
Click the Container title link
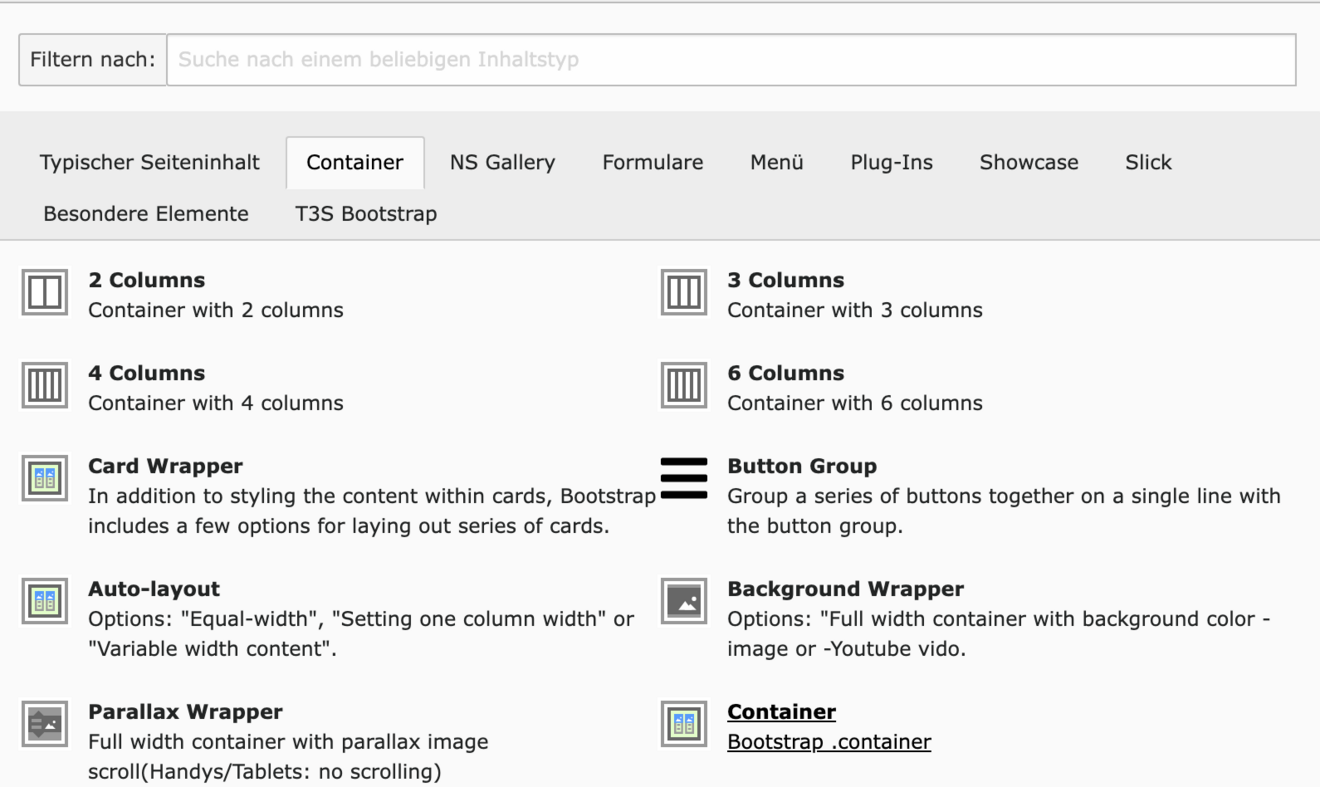pos(781,712)
